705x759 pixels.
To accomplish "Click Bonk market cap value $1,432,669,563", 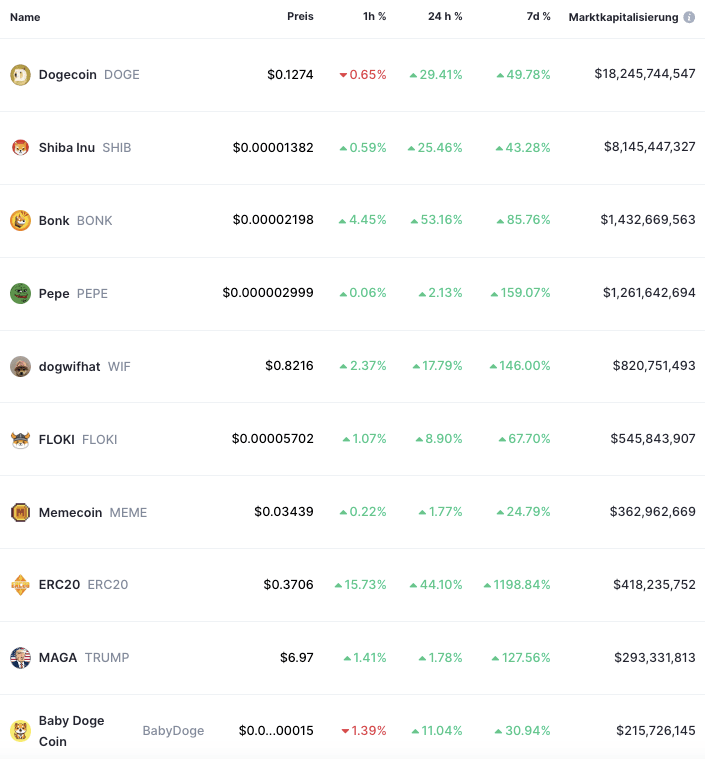I will coord(648,220).
